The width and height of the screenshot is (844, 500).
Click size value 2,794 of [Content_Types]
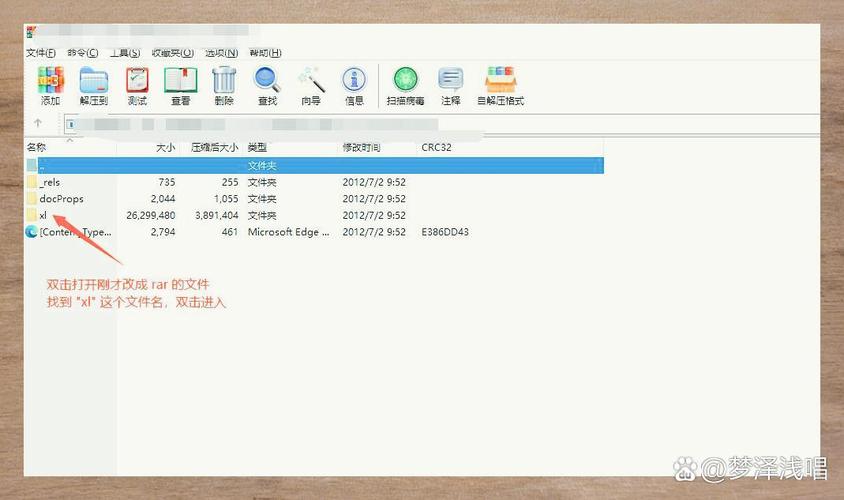pos(163,232)
